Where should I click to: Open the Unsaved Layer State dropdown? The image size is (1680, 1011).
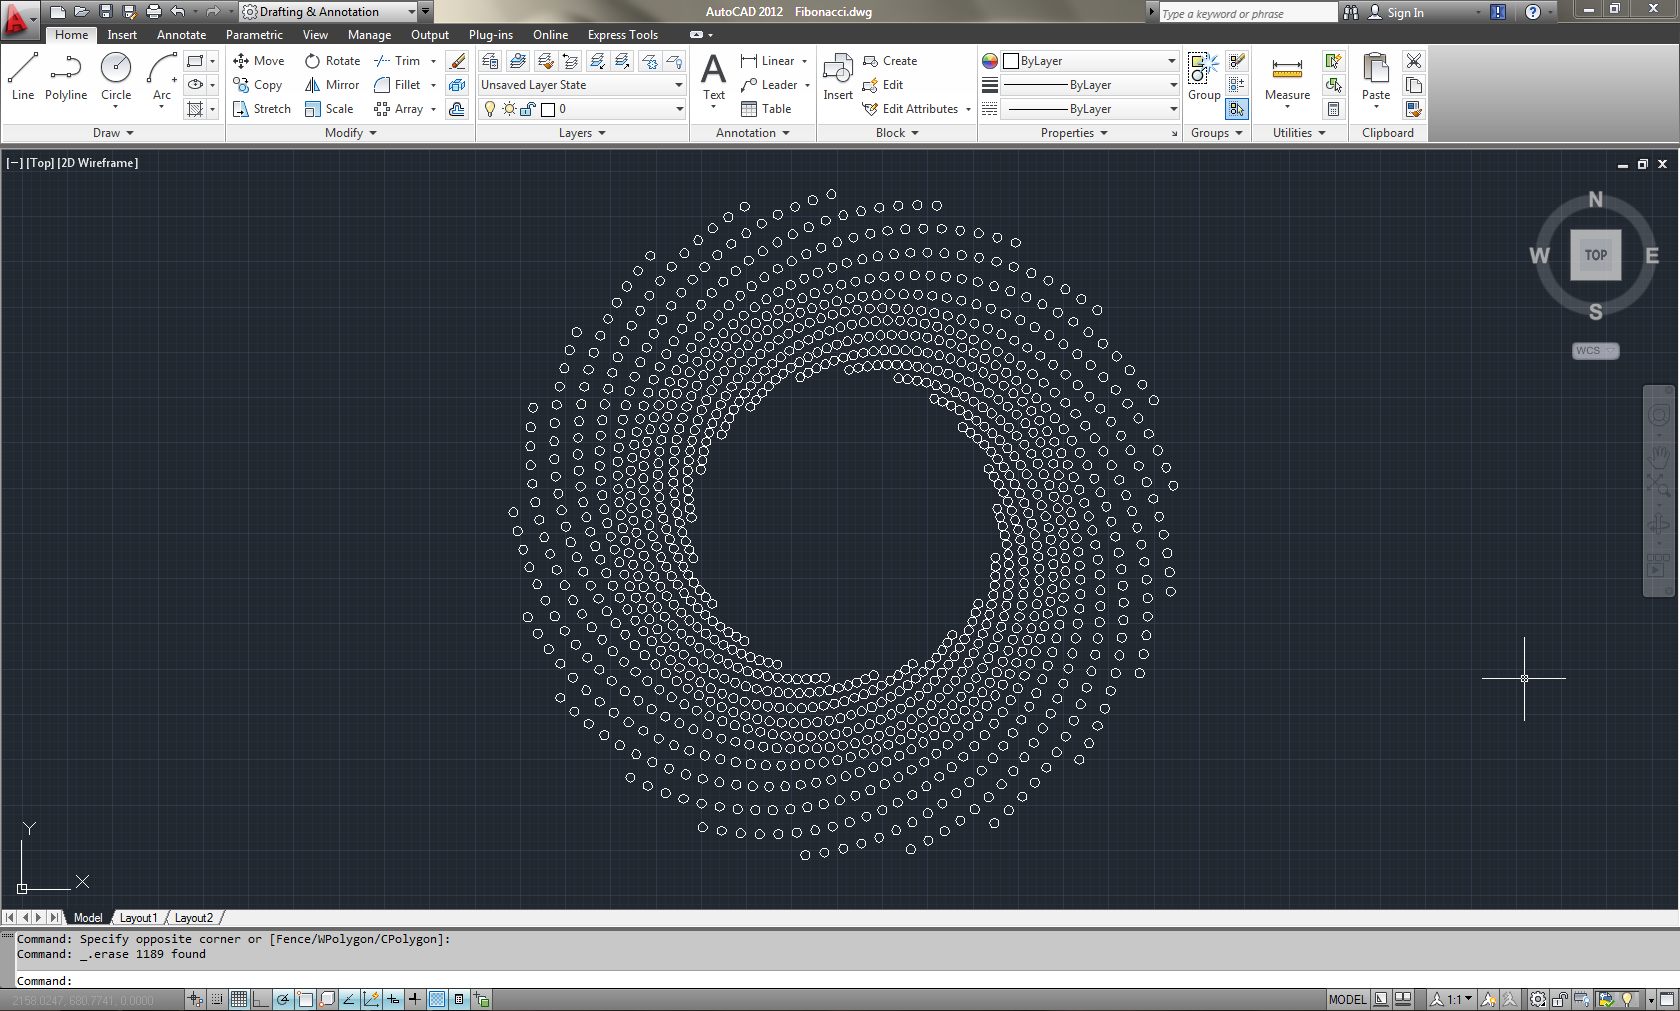point(676,85)
